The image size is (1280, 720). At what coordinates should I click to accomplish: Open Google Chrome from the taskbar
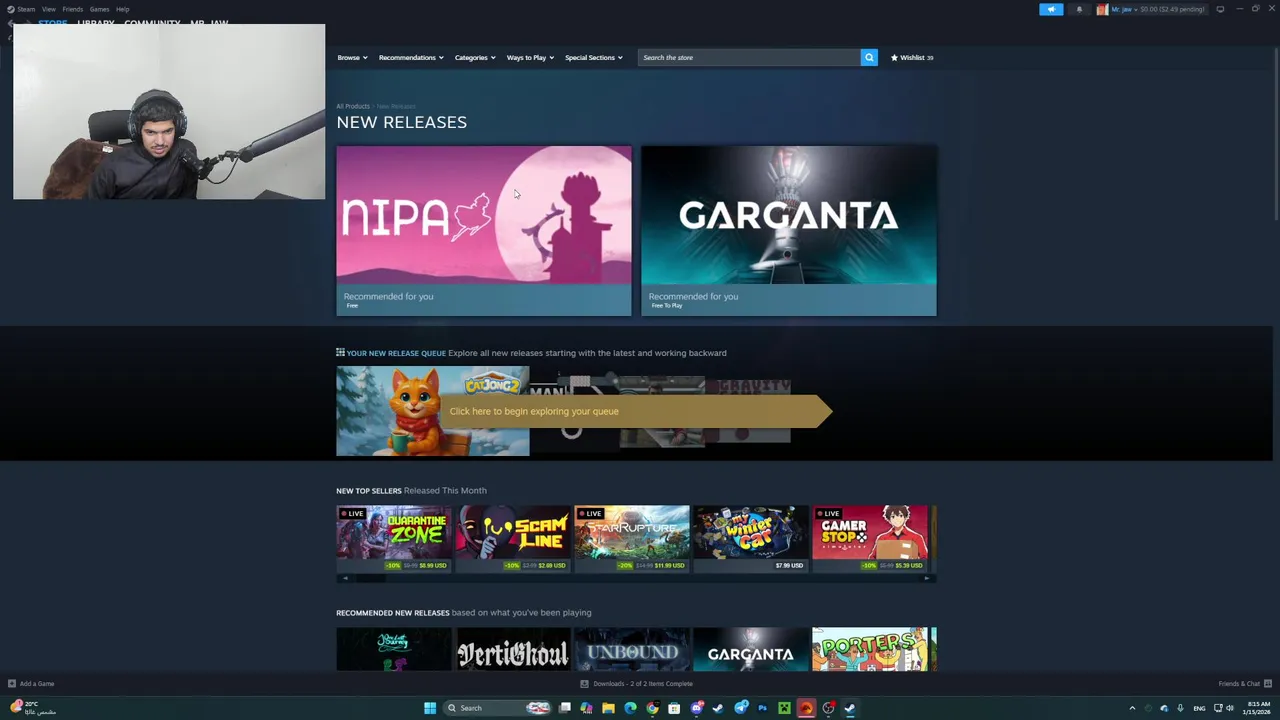coord(653,708)
